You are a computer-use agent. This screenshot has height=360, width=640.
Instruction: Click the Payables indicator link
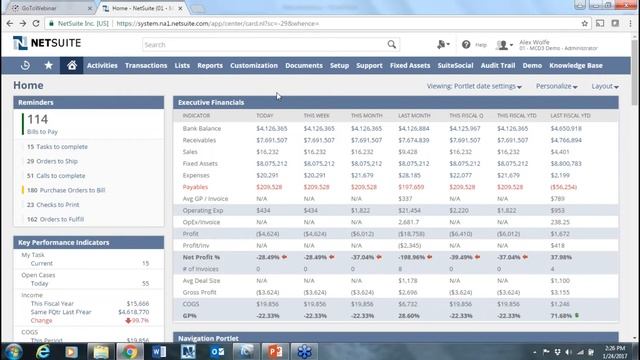pyautogui.click(x=195, y=187)
